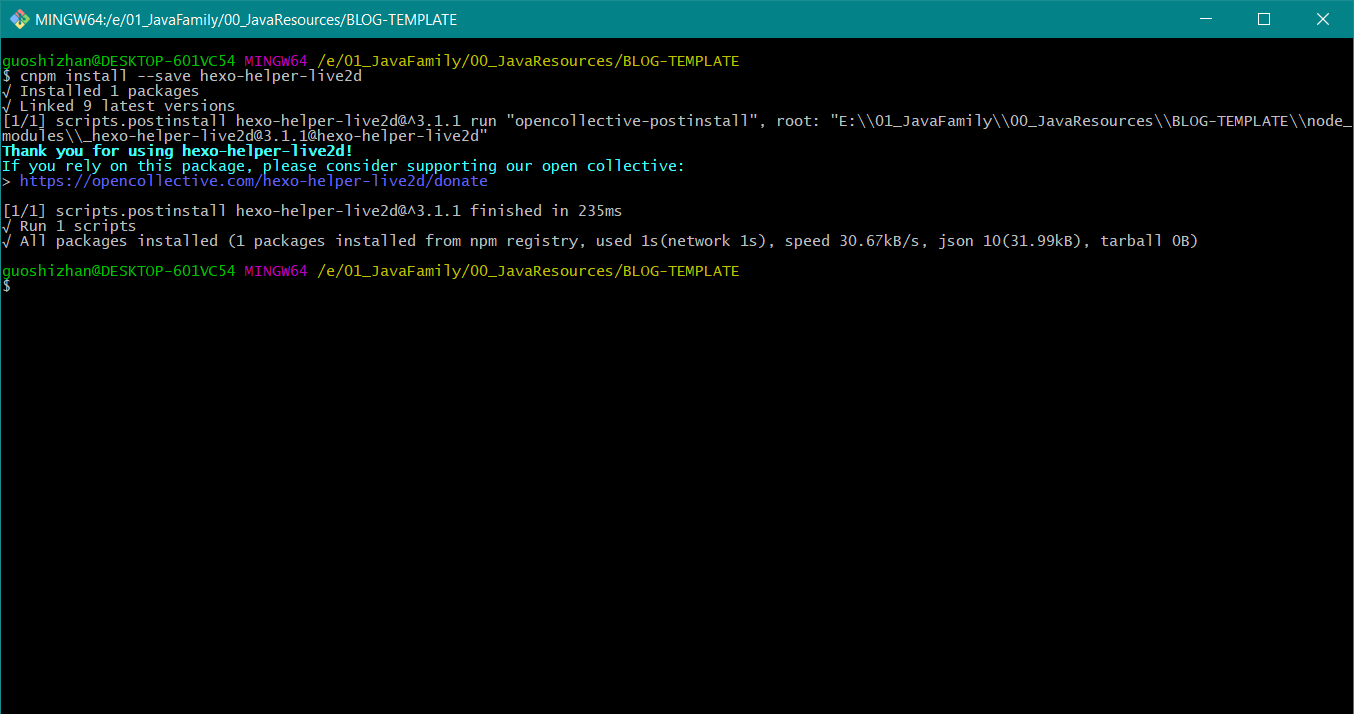Open the opencollective.com donate link
Image resolution: width=1354 pixels, height=714 pixels.
[x=253, y=181]
